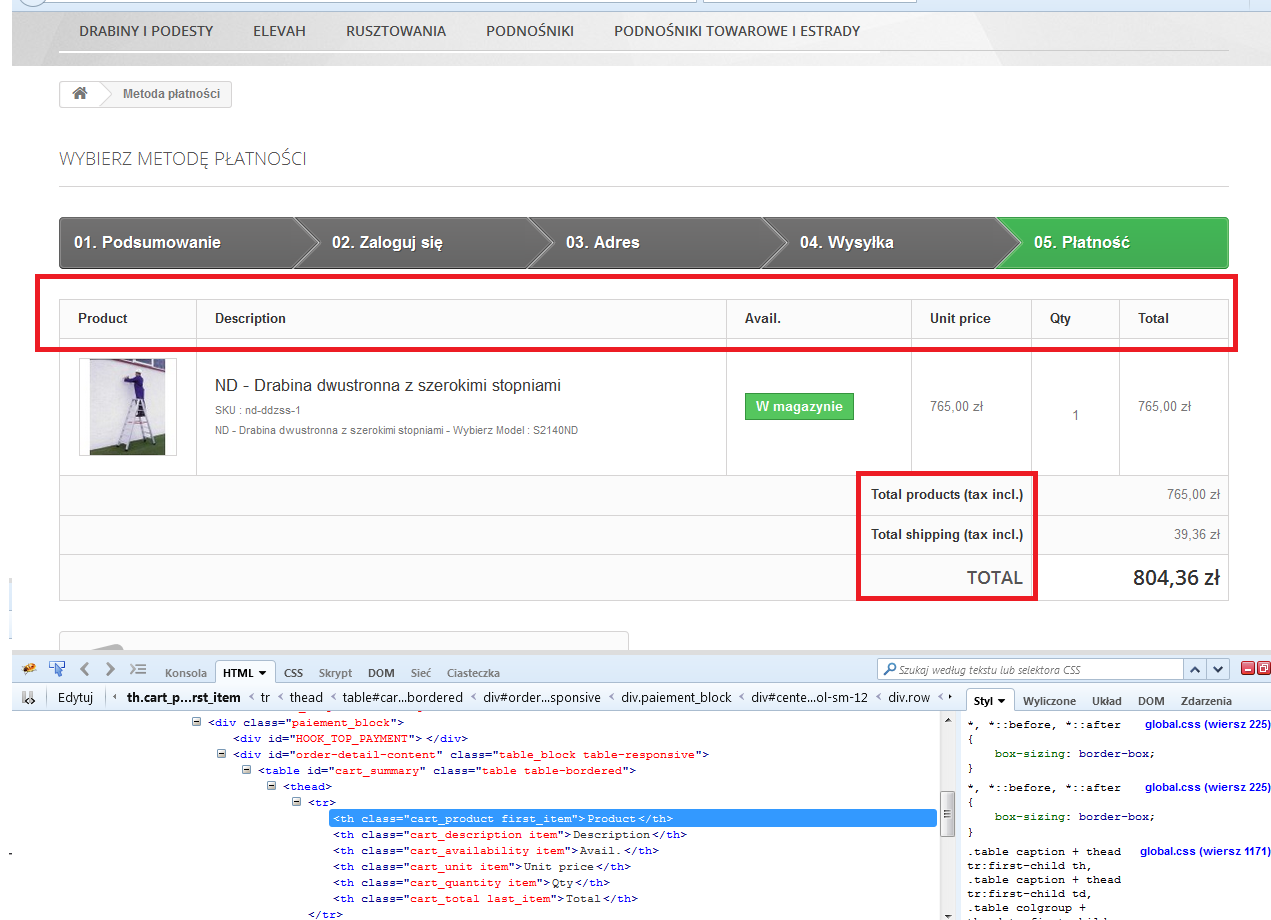Click the Edytuj button
The width and height of the screenshot is (1271, 920).
coord(75,697)
